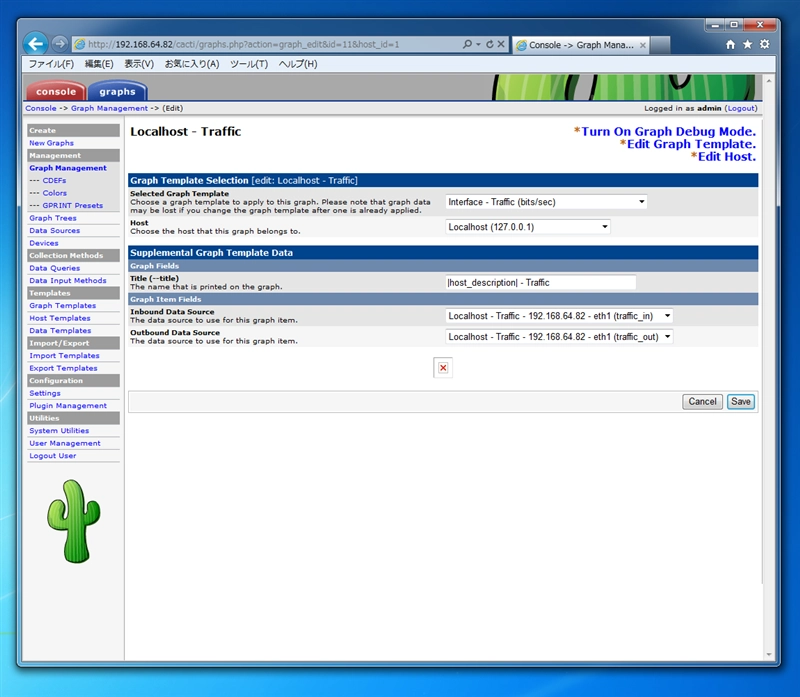Open Settings in sidebar

tap(45, 393)
